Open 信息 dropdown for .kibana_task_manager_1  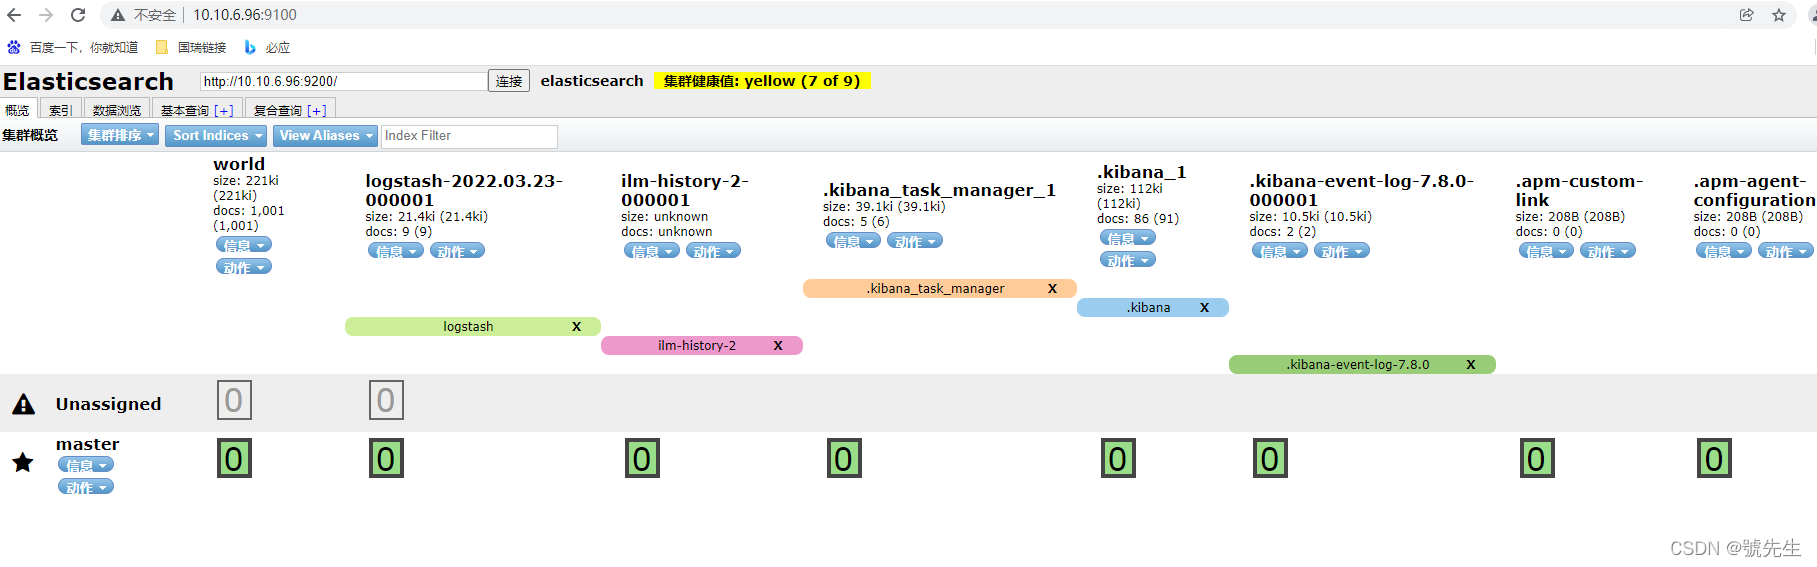[854, 241]
